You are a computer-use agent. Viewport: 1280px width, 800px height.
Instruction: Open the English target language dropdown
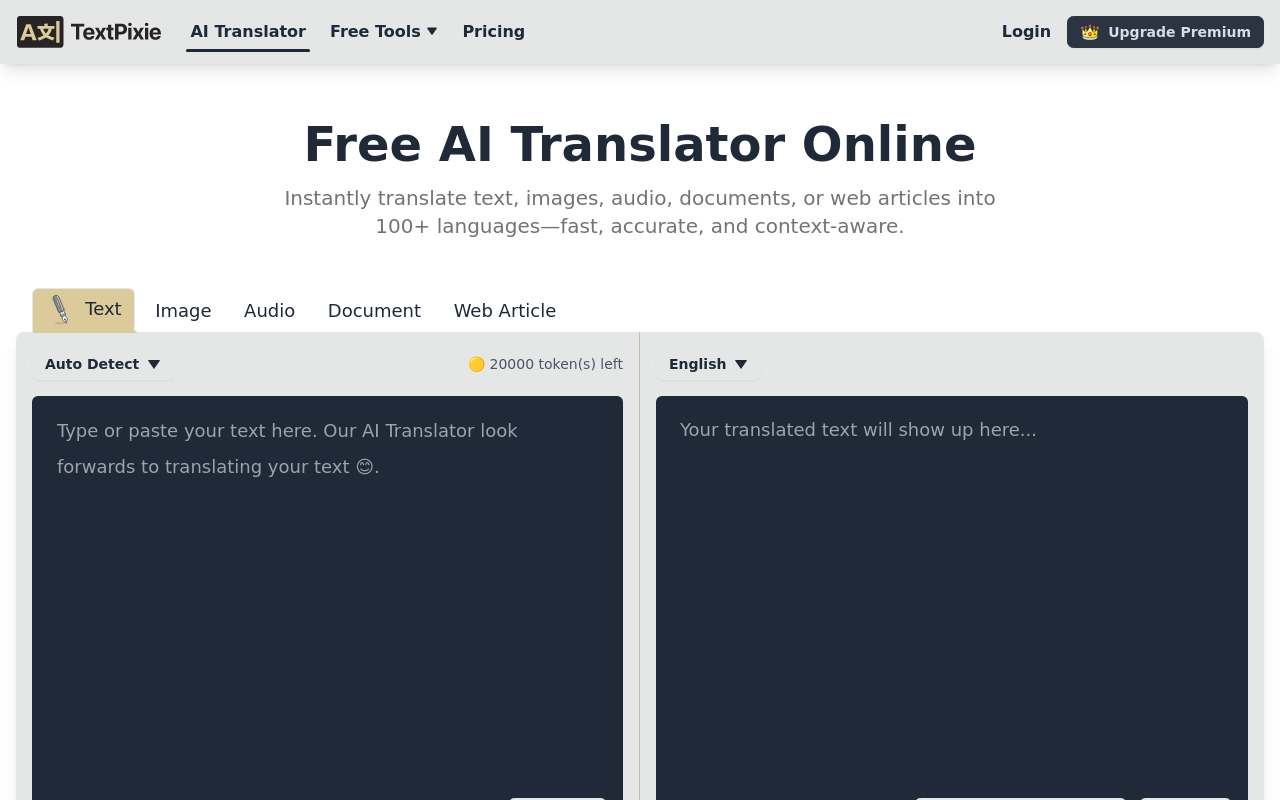(707, 364)
